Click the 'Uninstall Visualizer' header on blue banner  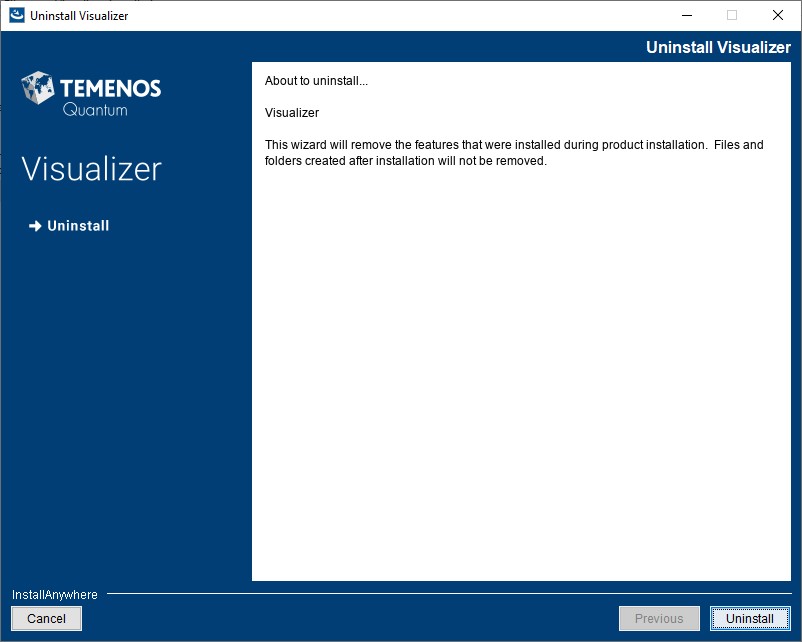click(718, 47)
